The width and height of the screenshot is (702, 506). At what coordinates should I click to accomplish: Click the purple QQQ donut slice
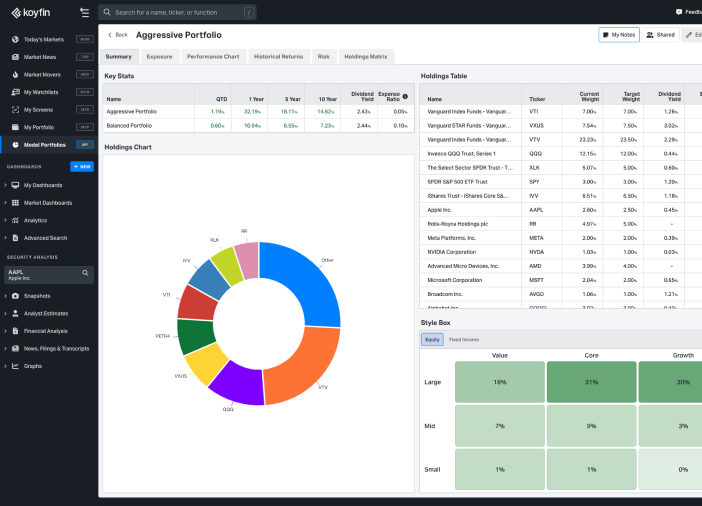pos(240,382)
